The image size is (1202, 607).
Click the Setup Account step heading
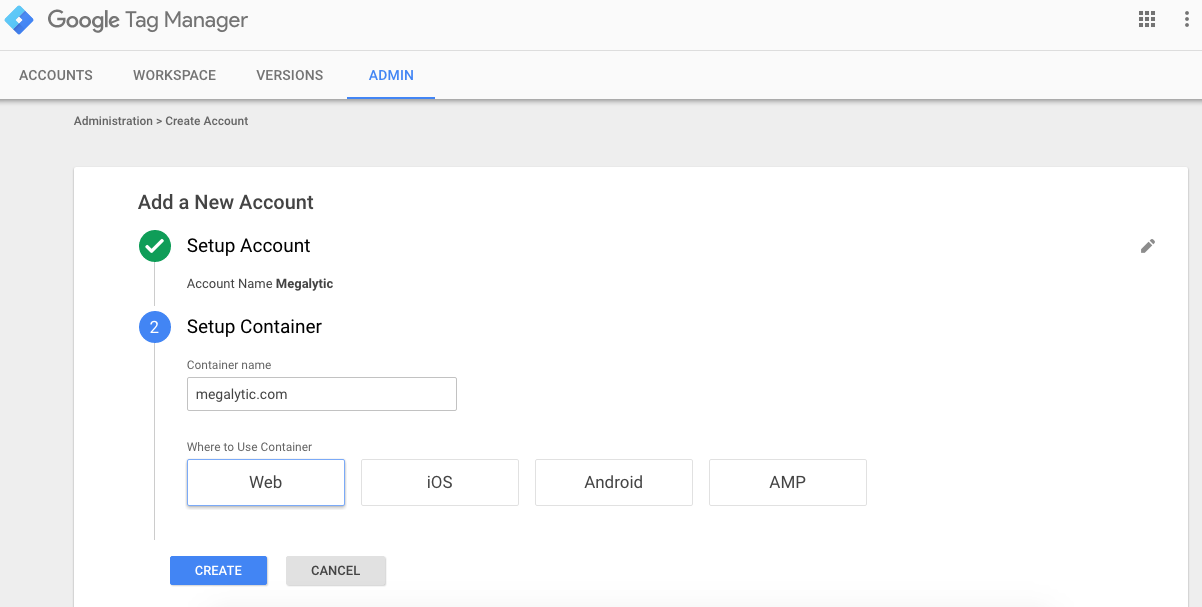click(249, 246)
